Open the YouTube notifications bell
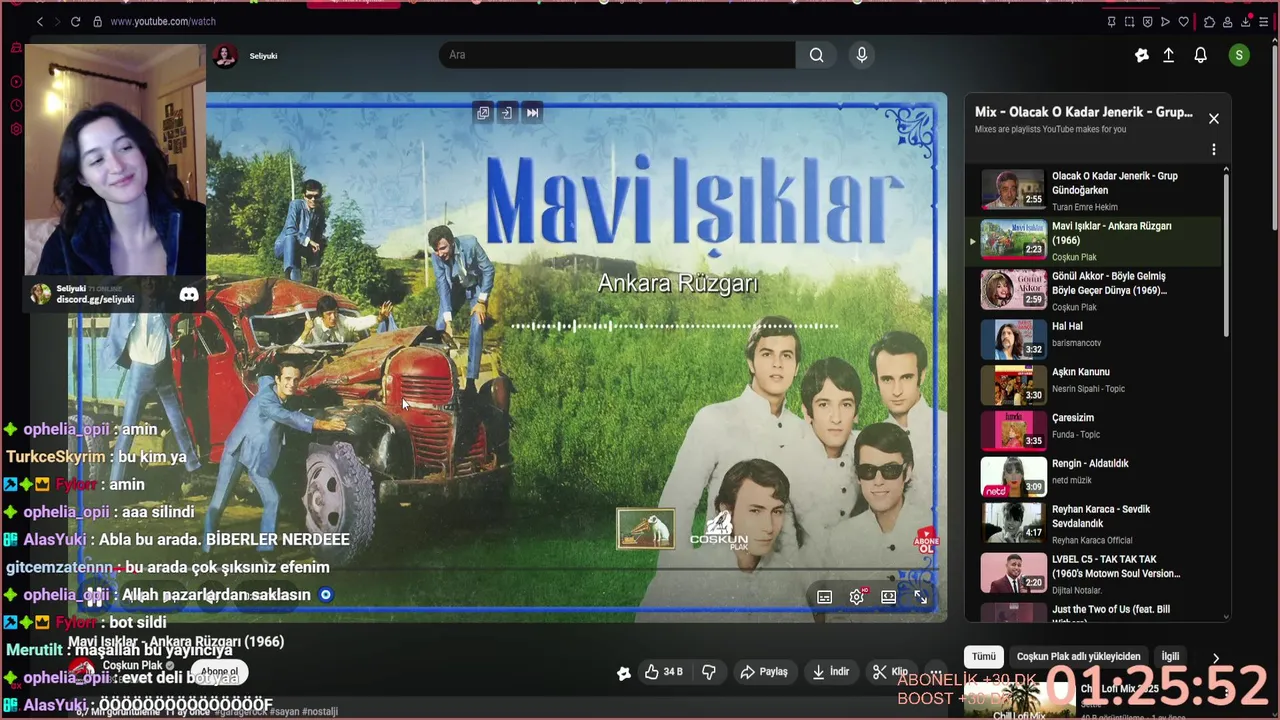1280x720 pixels. 1201,56
